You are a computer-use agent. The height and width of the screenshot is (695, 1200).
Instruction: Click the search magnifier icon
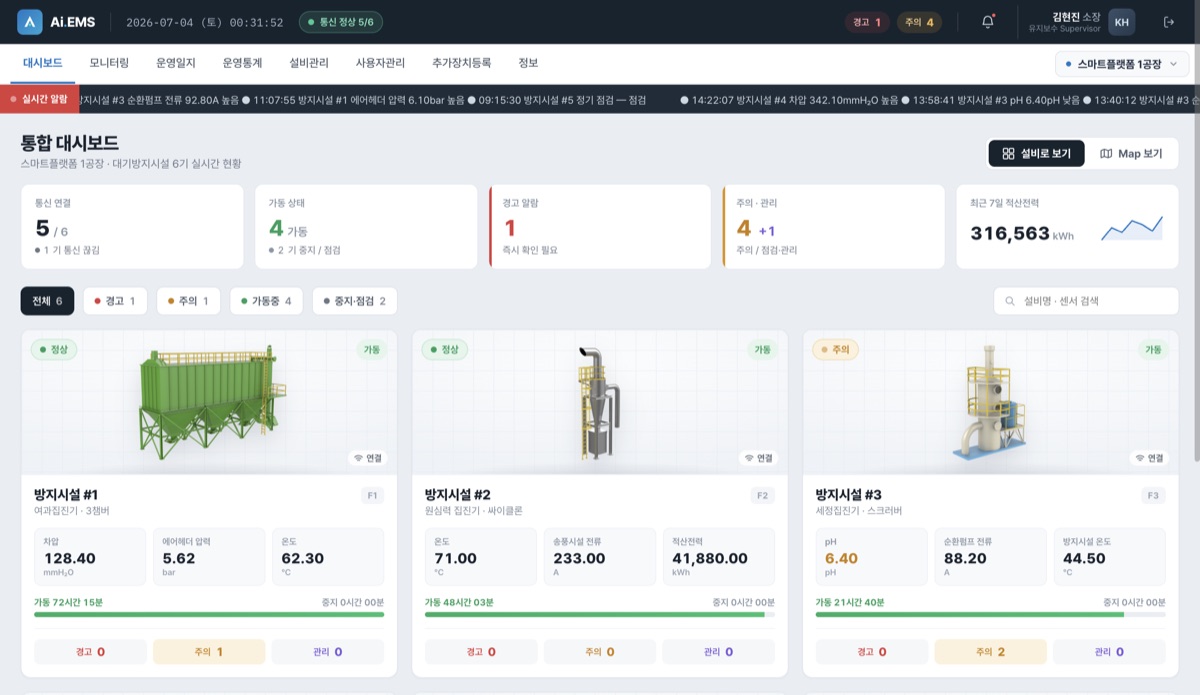[x=1010, y=301]
